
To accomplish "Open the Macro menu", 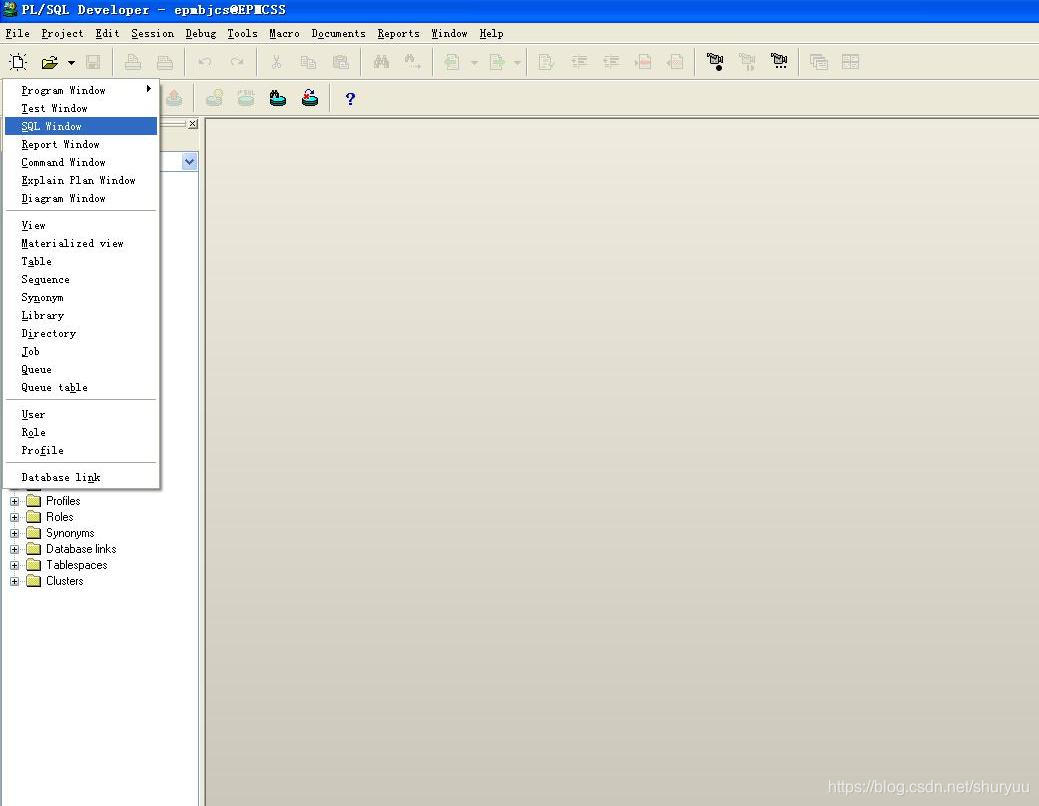I will pos(284,33).
